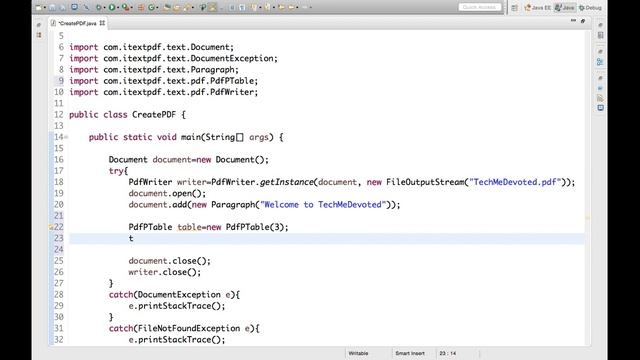
Task: Open the Back history dropdown arrow
Action: coord(297,7)
